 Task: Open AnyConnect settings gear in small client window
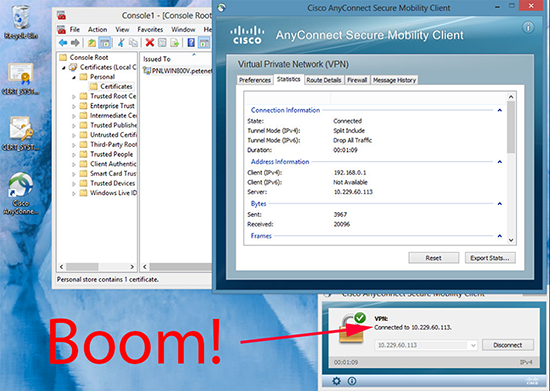336,381
